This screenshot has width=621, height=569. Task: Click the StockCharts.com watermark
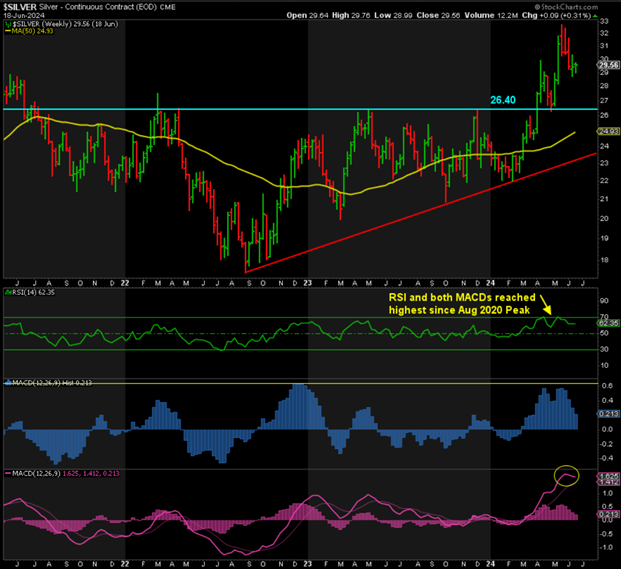pos(567,6)
